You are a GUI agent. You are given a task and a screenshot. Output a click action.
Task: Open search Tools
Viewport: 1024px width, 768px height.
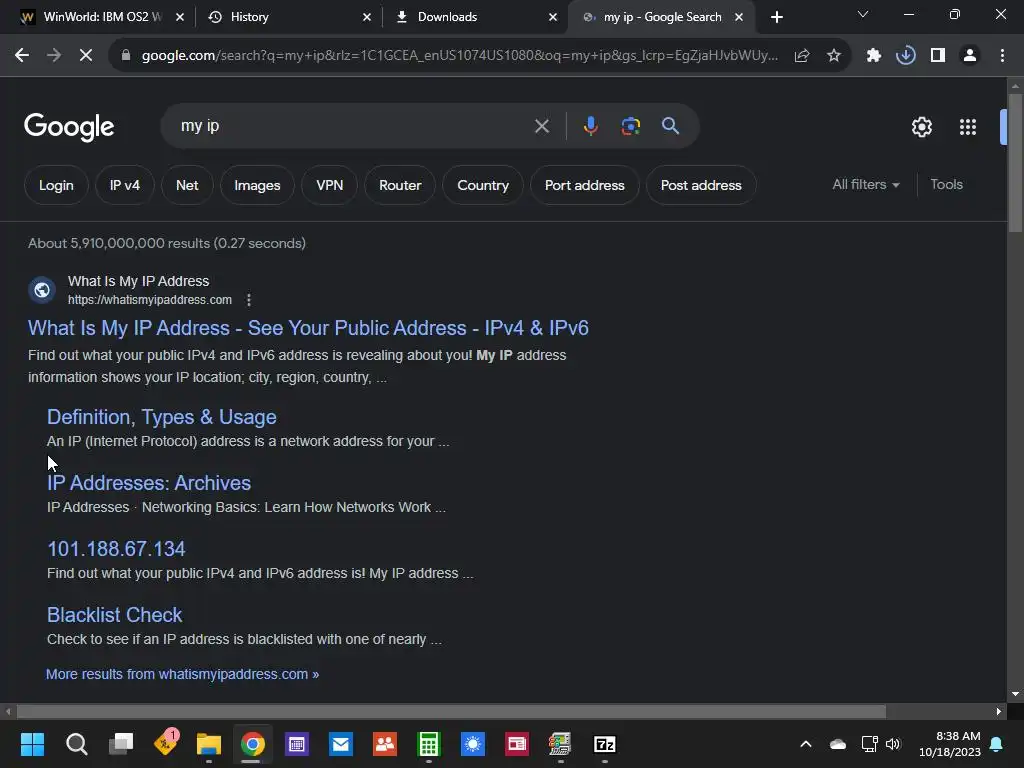coord(946,185)
